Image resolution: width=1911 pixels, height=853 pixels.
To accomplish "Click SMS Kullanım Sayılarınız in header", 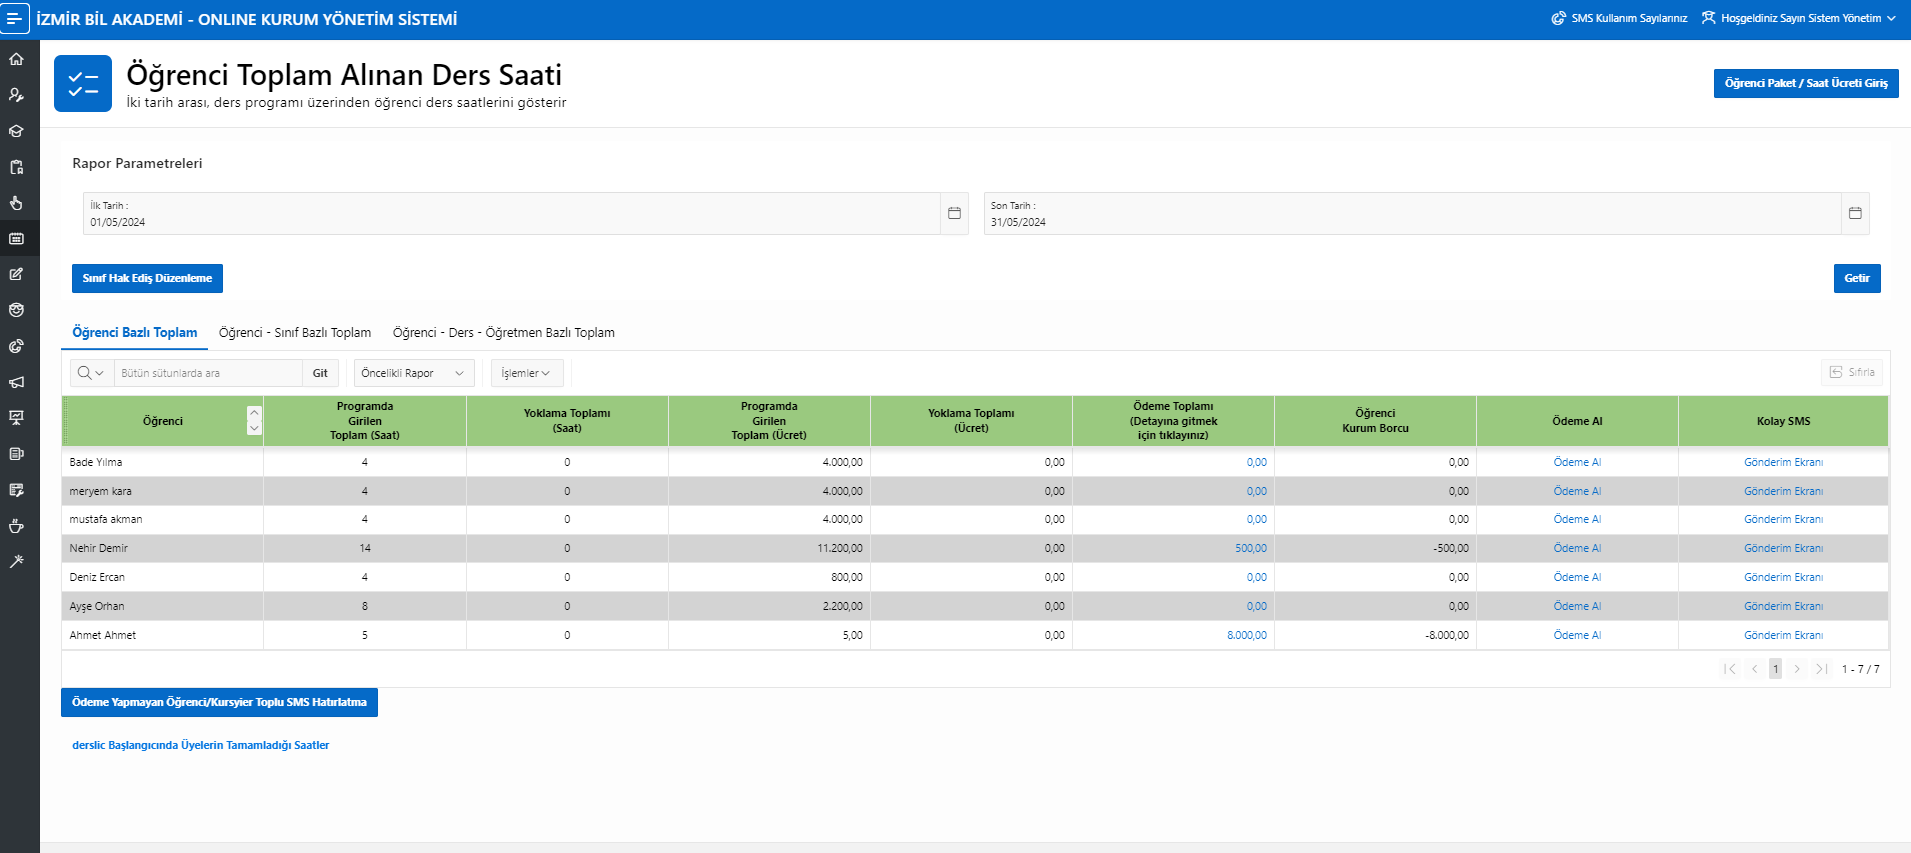I will point(1619,18).
